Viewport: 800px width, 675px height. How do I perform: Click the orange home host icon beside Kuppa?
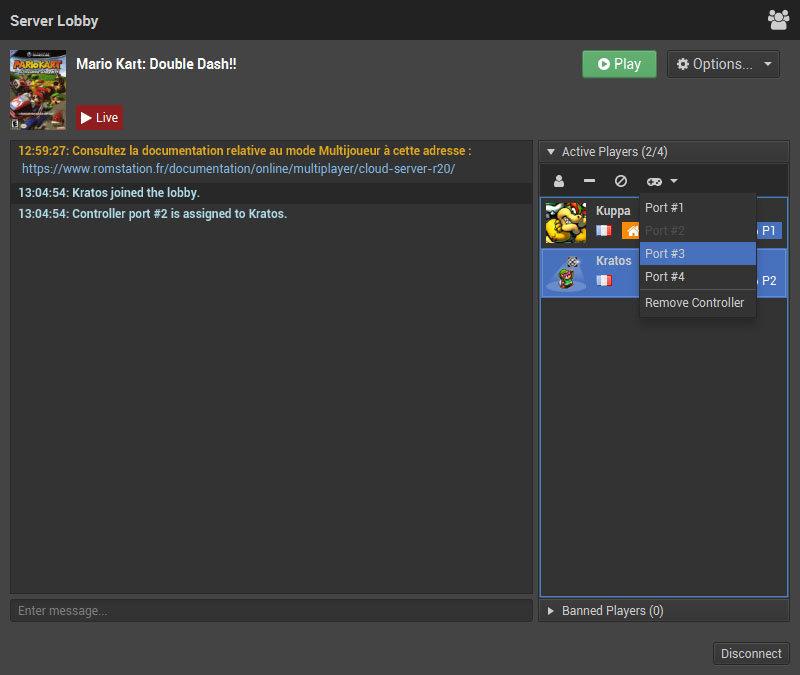[x=631, y=231]
